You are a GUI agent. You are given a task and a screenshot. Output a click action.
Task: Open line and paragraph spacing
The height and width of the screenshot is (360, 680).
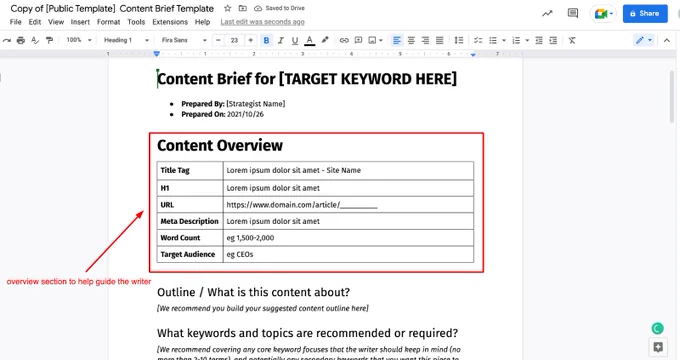coord(459,40)
